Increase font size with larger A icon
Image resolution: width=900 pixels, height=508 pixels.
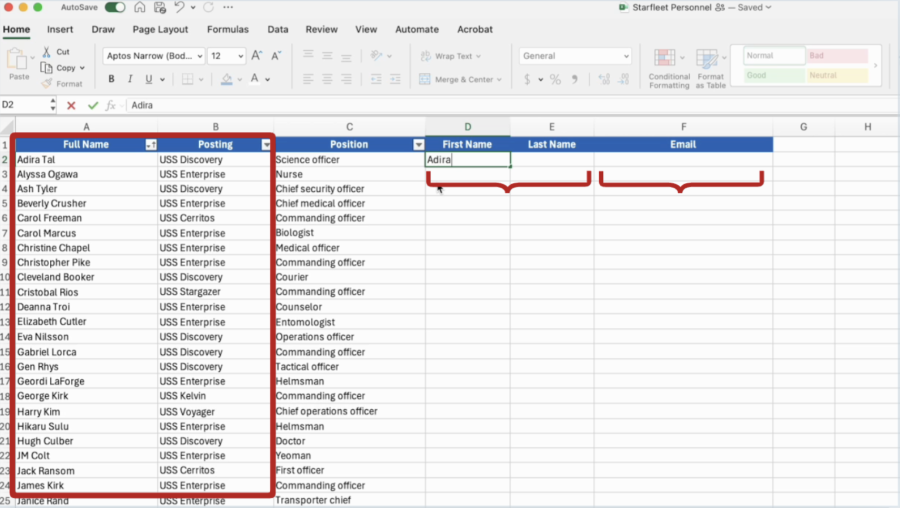(x=257, y=56)
